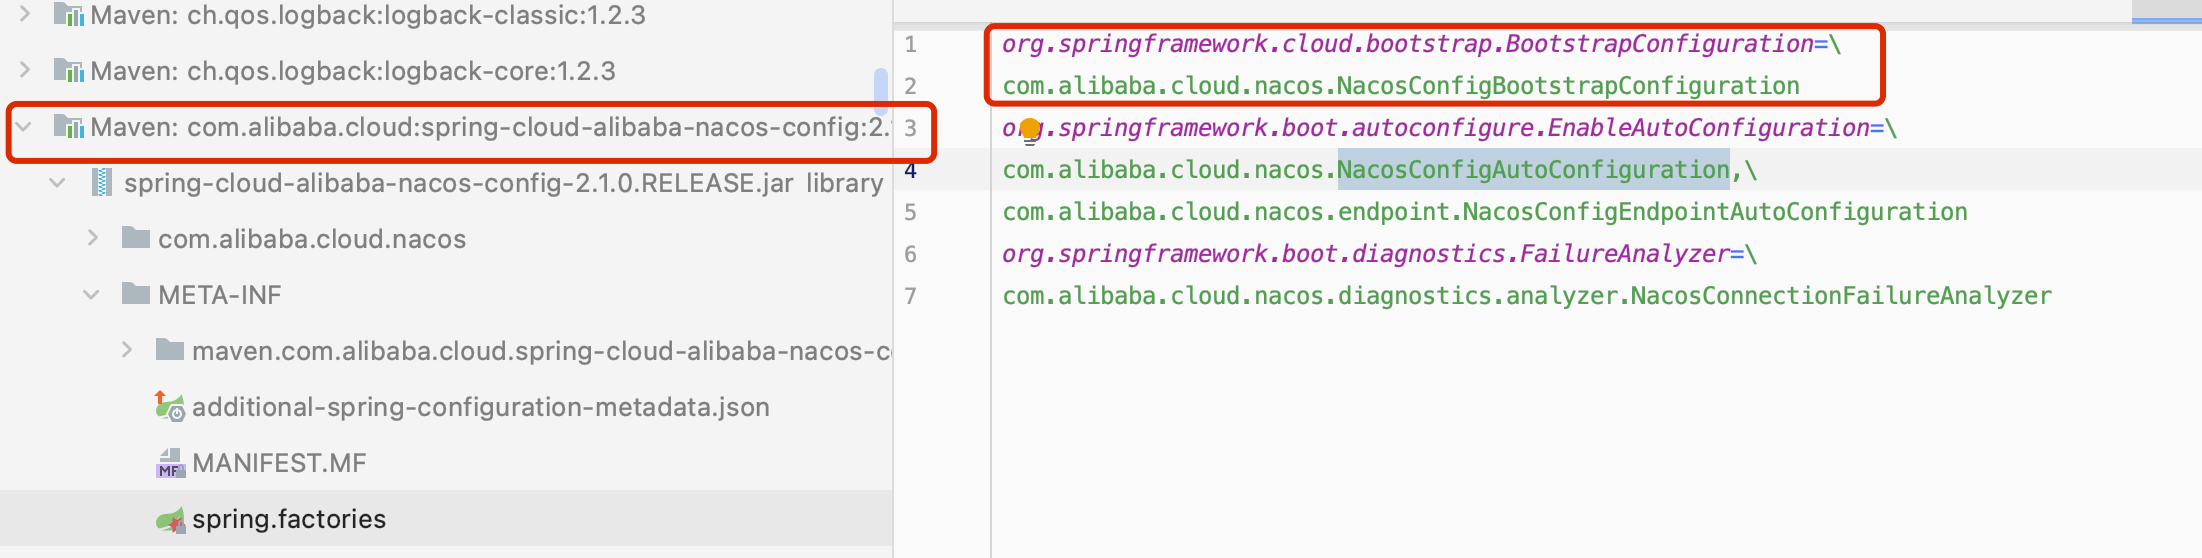
Task: Click the JSON metadata file icon
Action: (169, 406)
